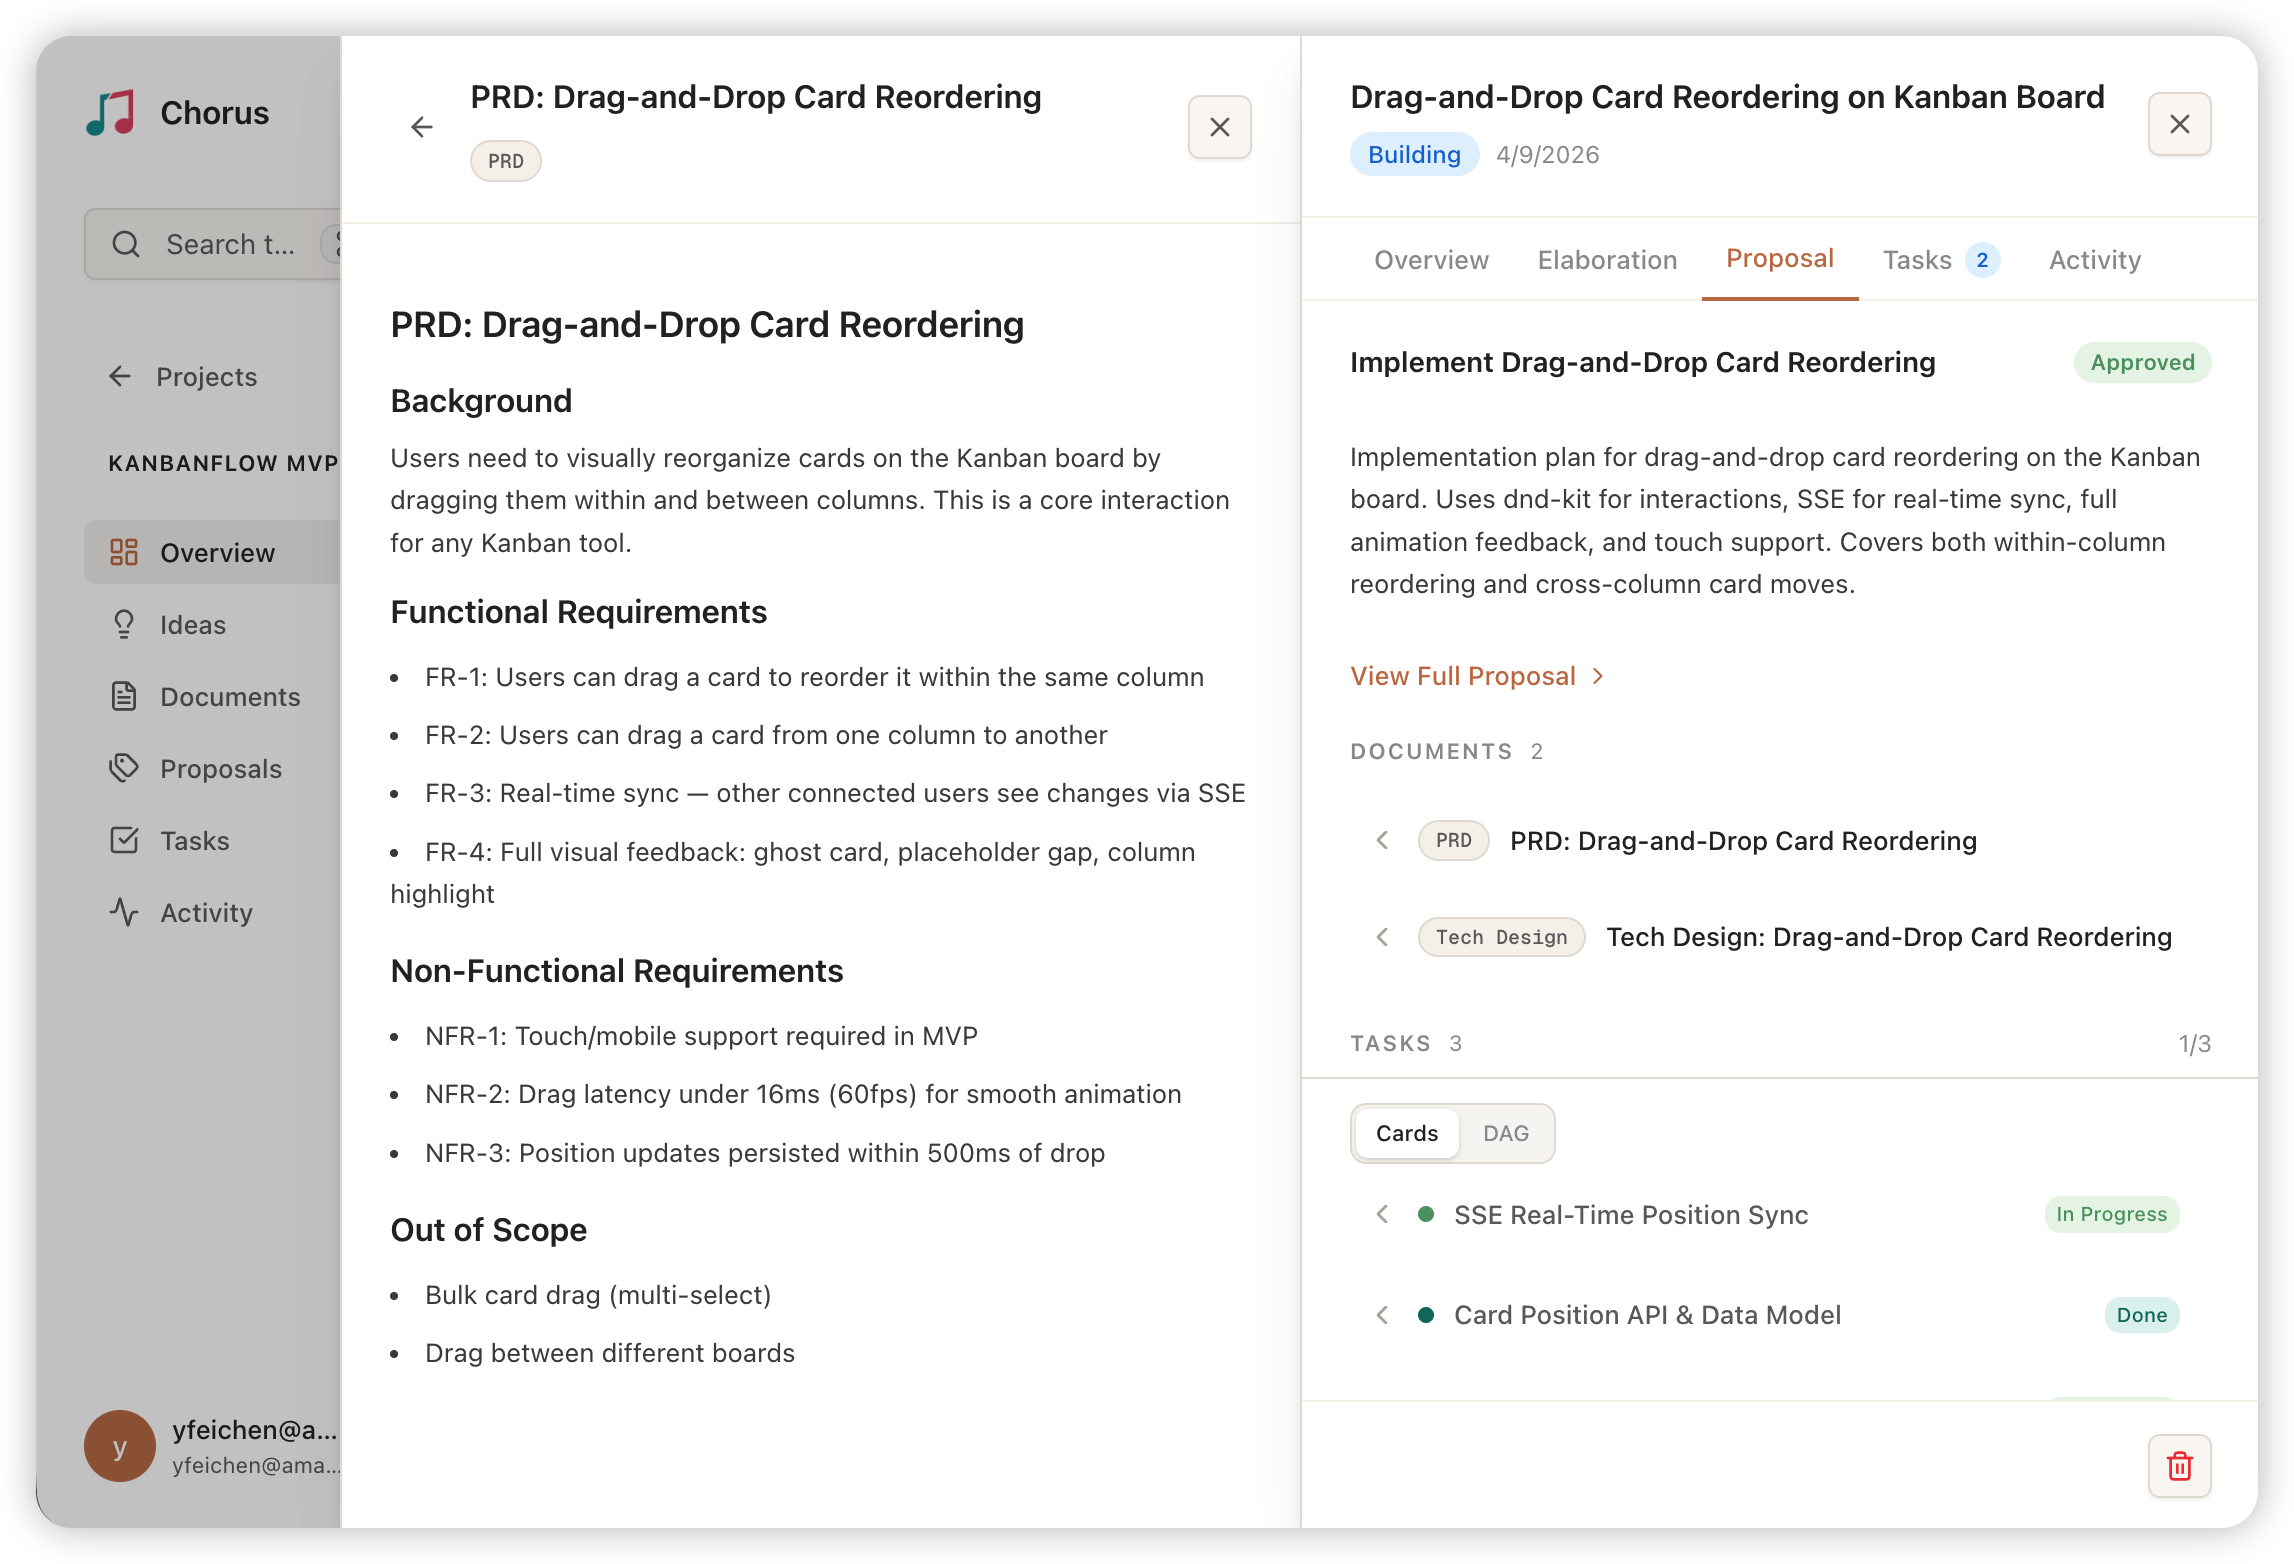Expand the PRD document row chevron
Screen dimensions: 2294x1564
(x=1383, y=841)
